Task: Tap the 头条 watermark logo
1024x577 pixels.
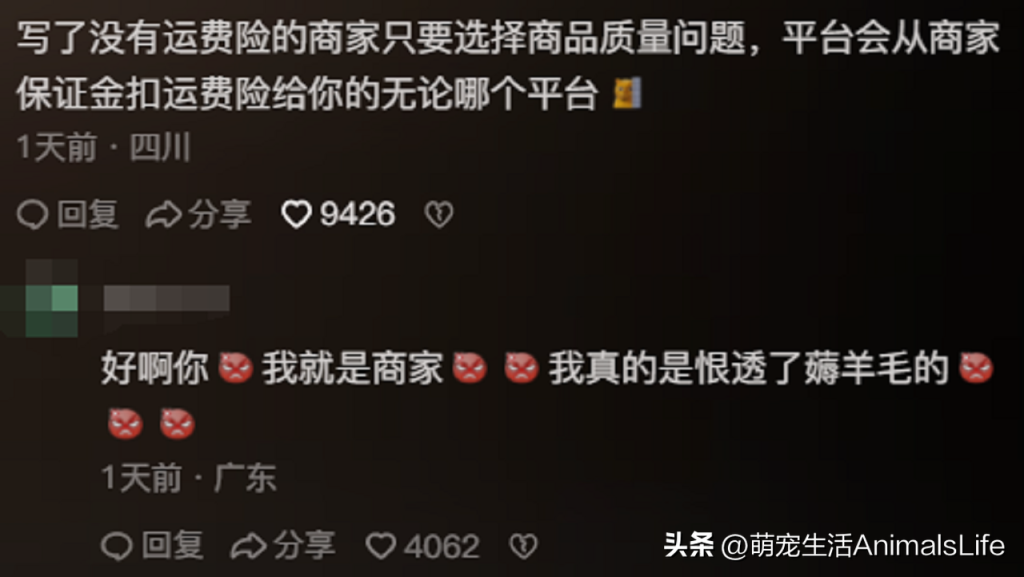Action: [689, 544]
